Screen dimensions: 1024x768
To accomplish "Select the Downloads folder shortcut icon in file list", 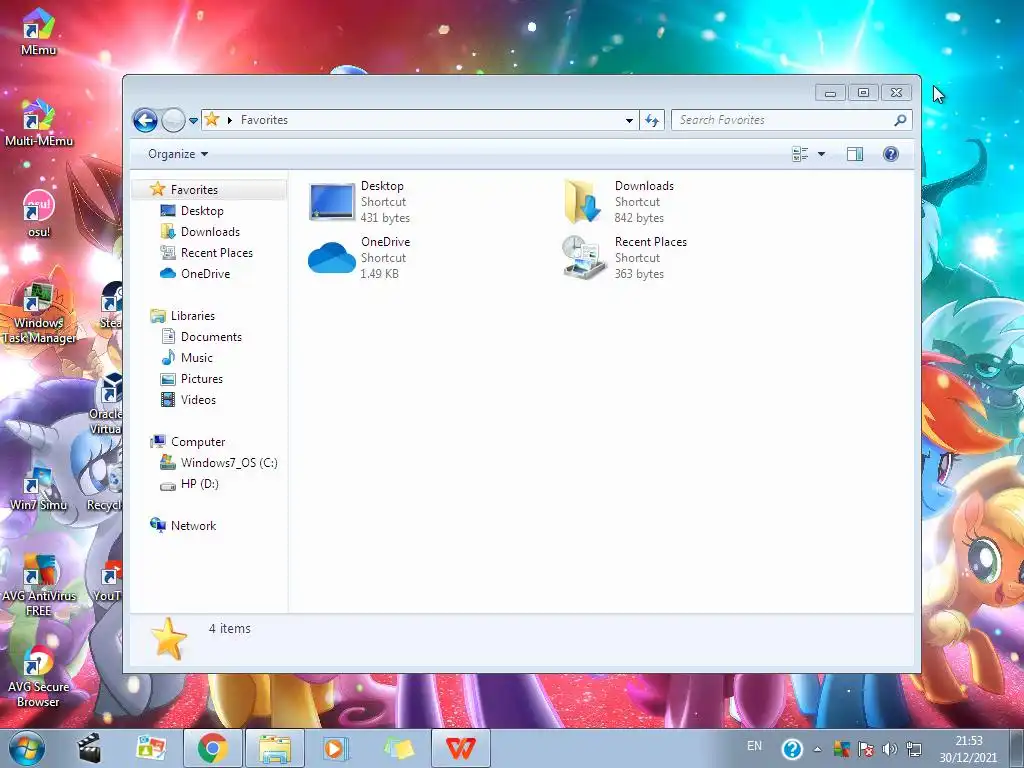I will (x=583, y=202).
